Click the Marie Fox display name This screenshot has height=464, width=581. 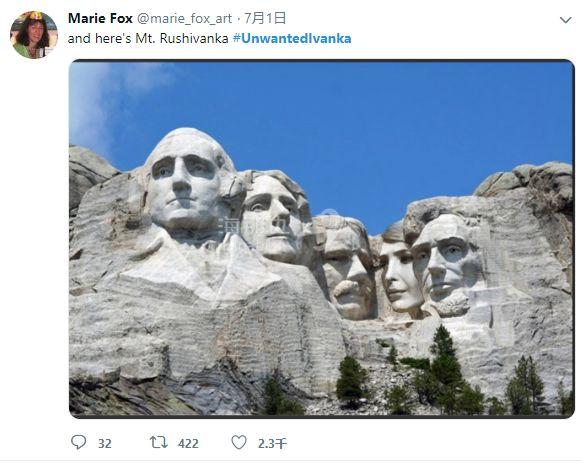100,18
